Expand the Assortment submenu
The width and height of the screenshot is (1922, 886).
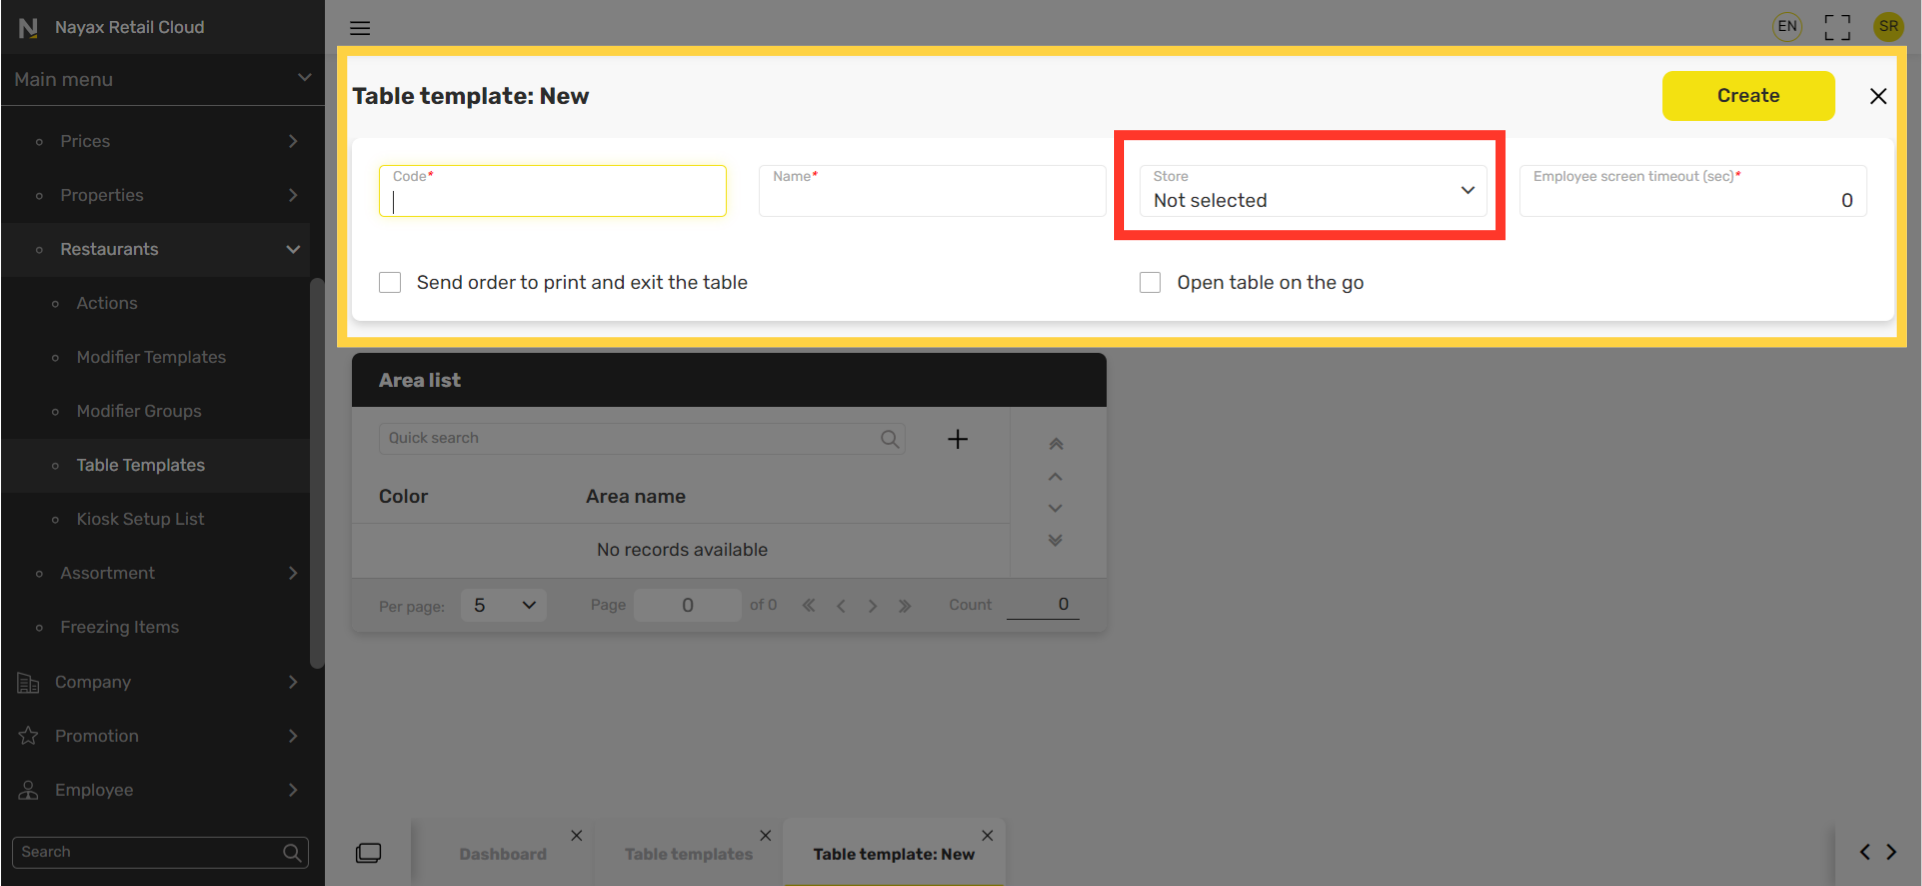(292, 573)
